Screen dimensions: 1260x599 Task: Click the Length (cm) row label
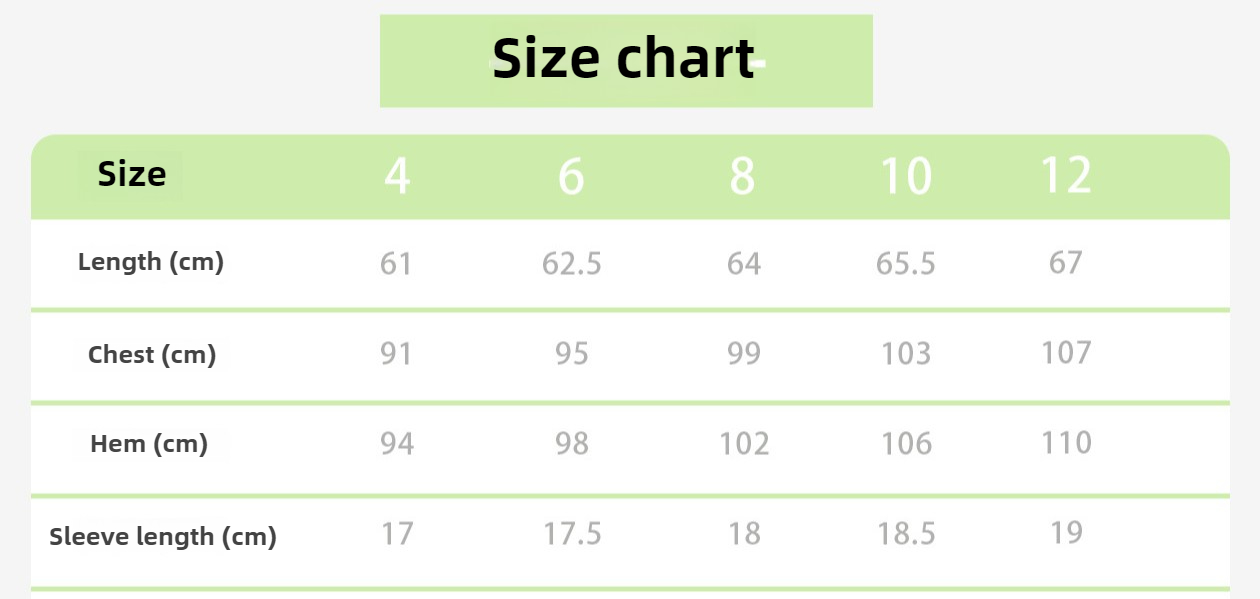151,262
